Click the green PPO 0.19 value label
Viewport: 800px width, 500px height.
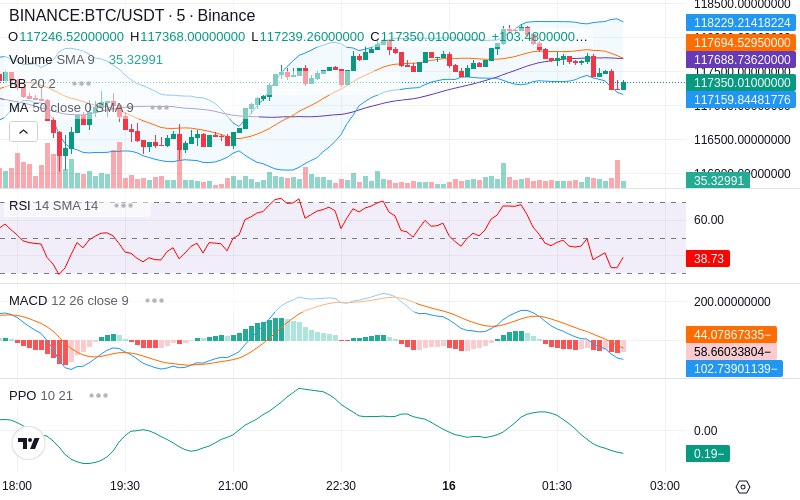point(708,454)
